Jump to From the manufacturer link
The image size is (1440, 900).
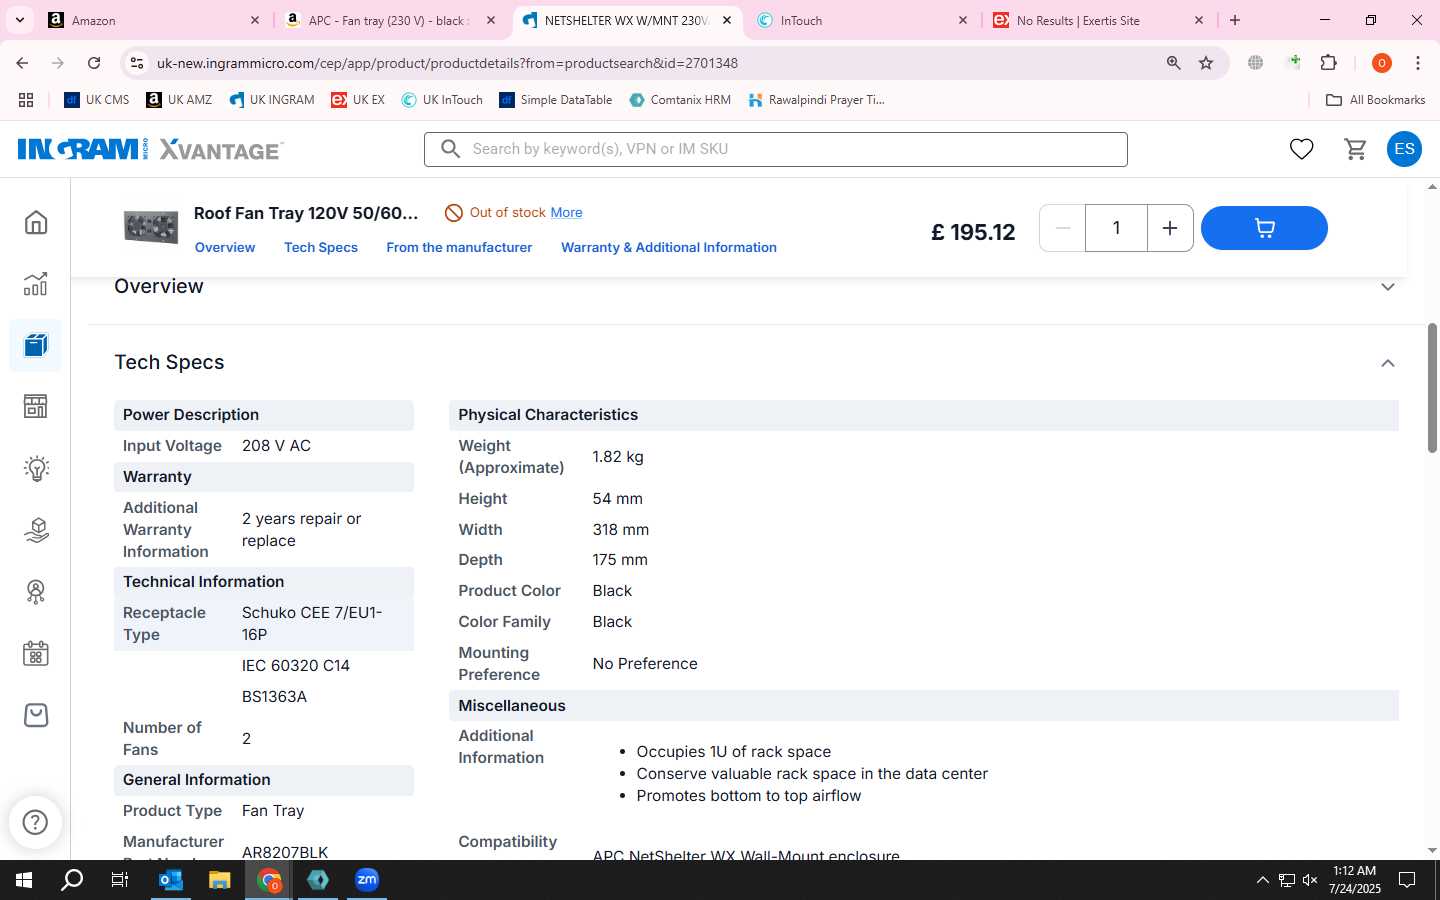459,247
